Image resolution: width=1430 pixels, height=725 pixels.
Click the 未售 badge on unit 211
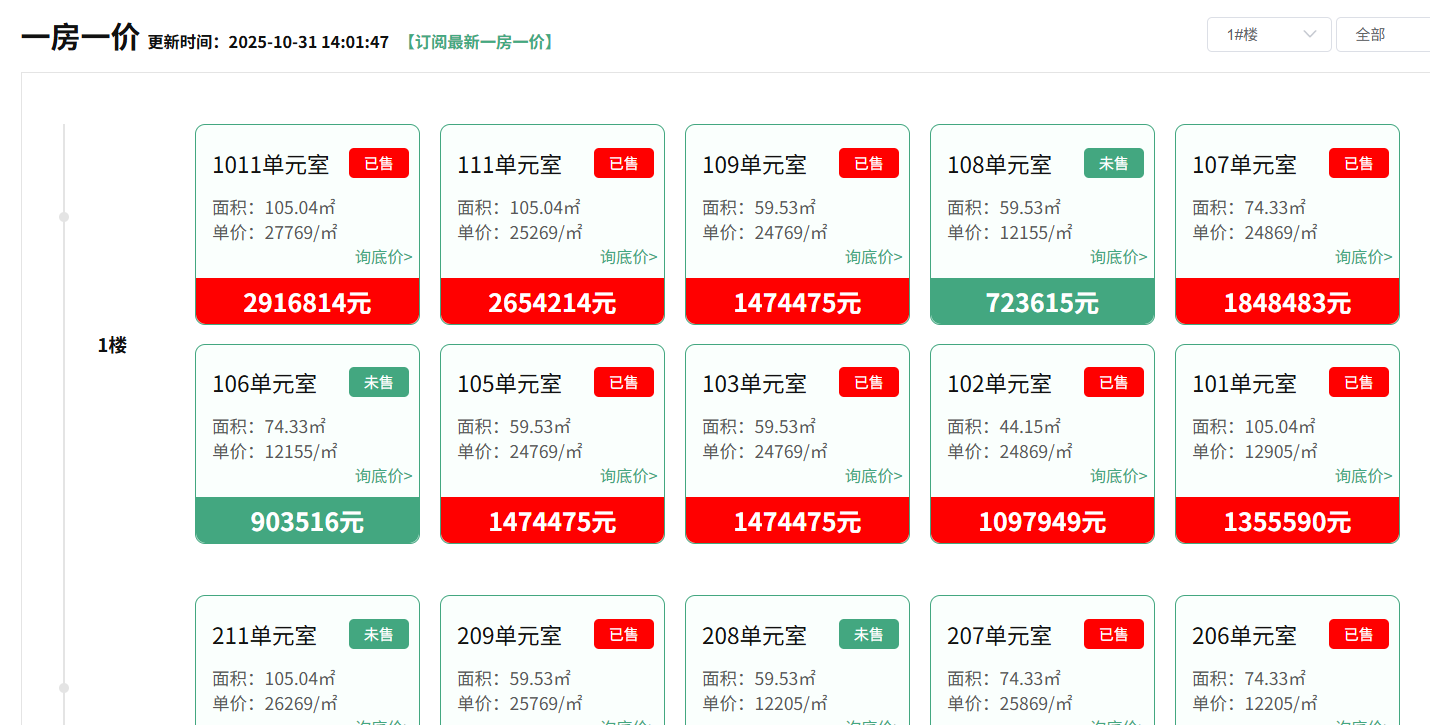point(378,634)
